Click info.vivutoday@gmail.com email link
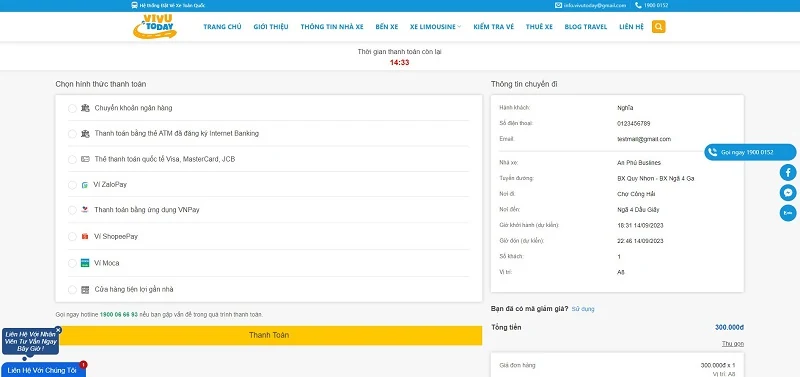This screenshot has width=800, height=377. pyautogui.click(x=594, y=5)
